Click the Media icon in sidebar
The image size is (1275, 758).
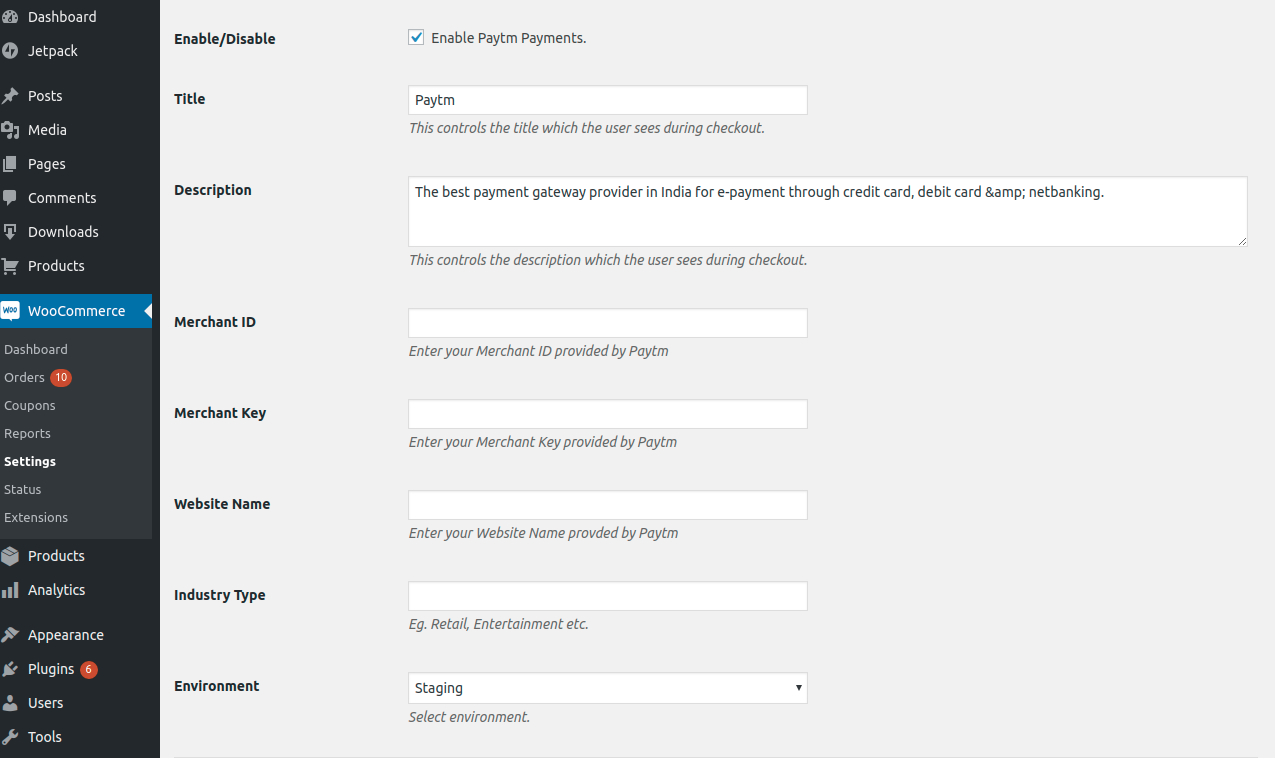[x=10, y=130]
